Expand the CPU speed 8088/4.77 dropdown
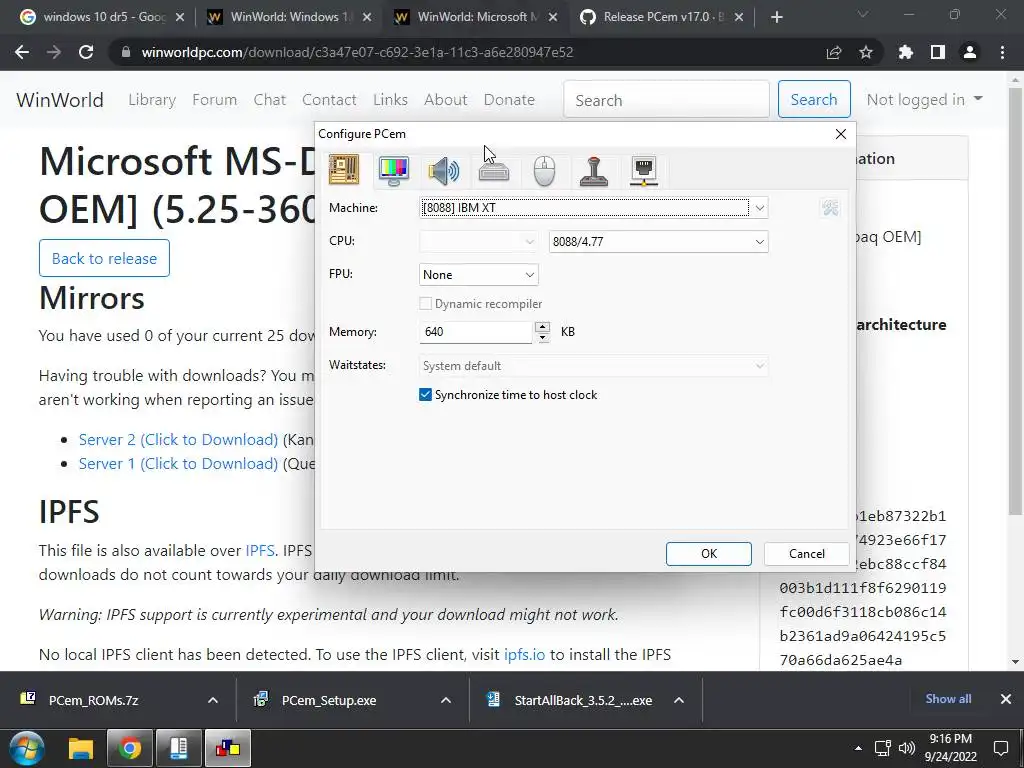 coord(760,242)
